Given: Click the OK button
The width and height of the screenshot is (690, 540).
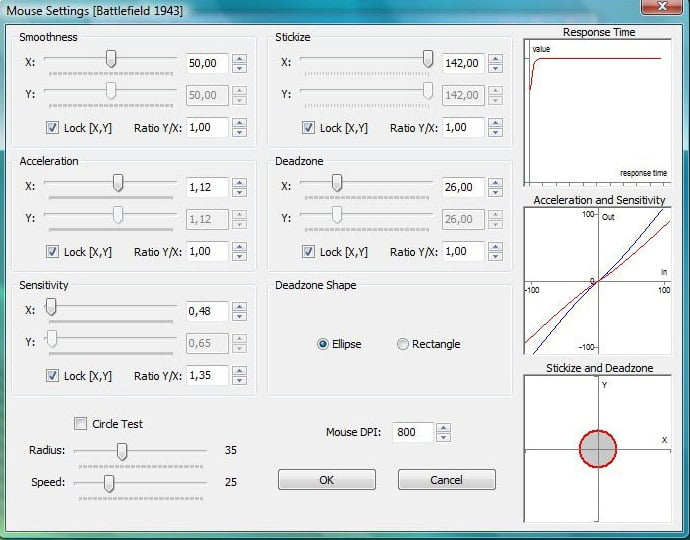Looking at the screenshot, I should 327,480.
